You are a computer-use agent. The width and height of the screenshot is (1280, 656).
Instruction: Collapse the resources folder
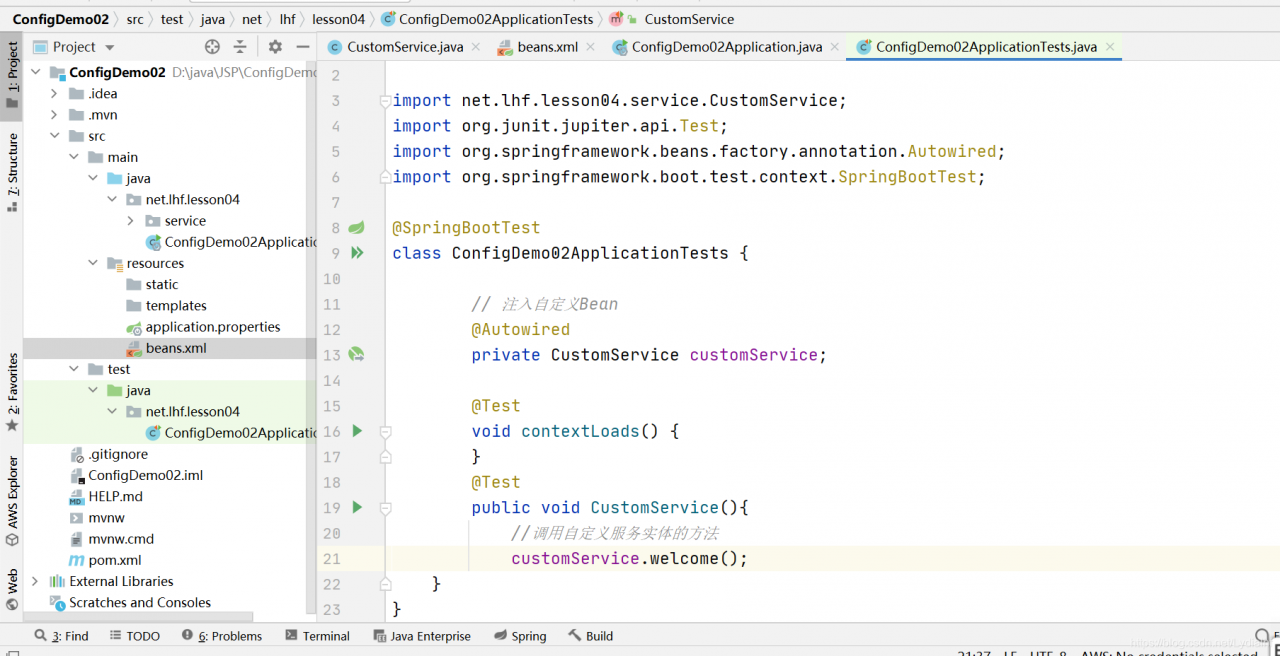92,263
